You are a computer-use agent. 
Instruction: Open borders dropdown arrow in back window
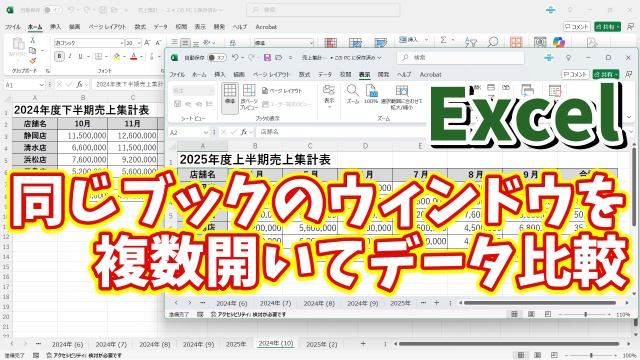[x=106, y=56]
